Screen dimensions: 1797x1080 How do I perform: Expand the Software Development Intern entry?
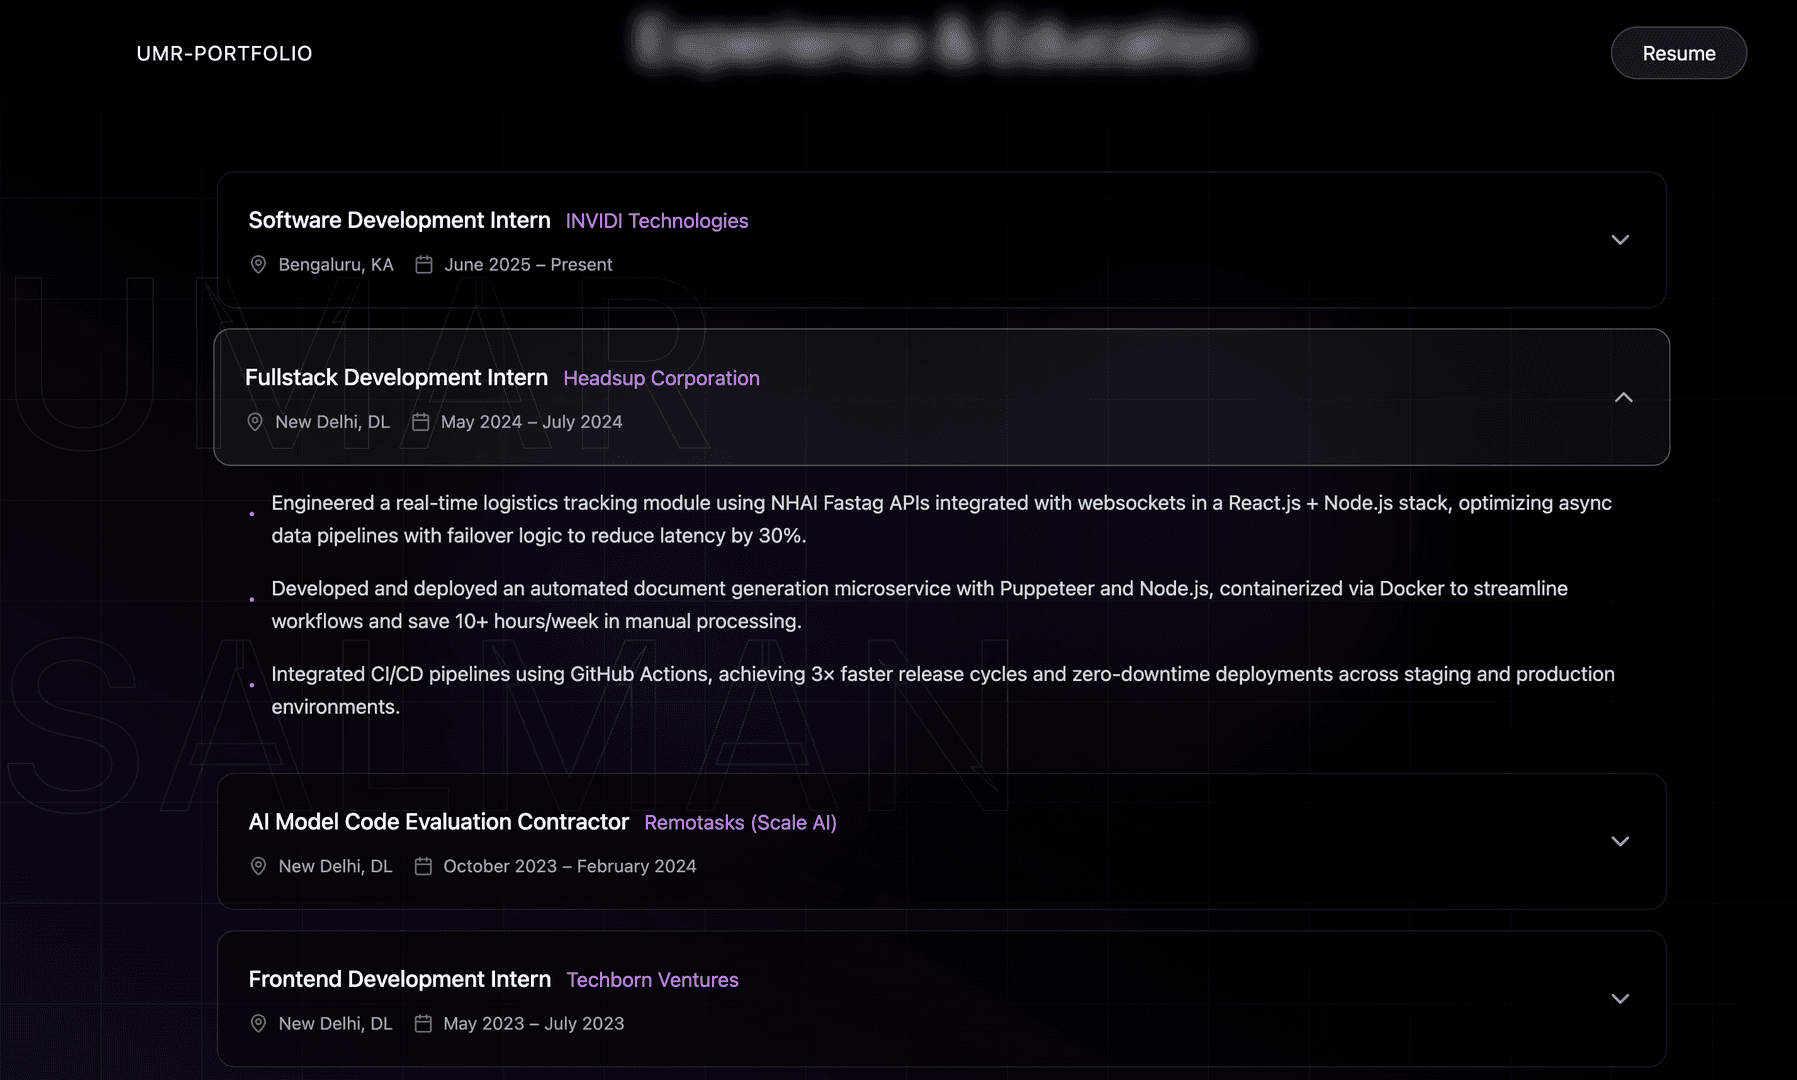(1620, 240)
